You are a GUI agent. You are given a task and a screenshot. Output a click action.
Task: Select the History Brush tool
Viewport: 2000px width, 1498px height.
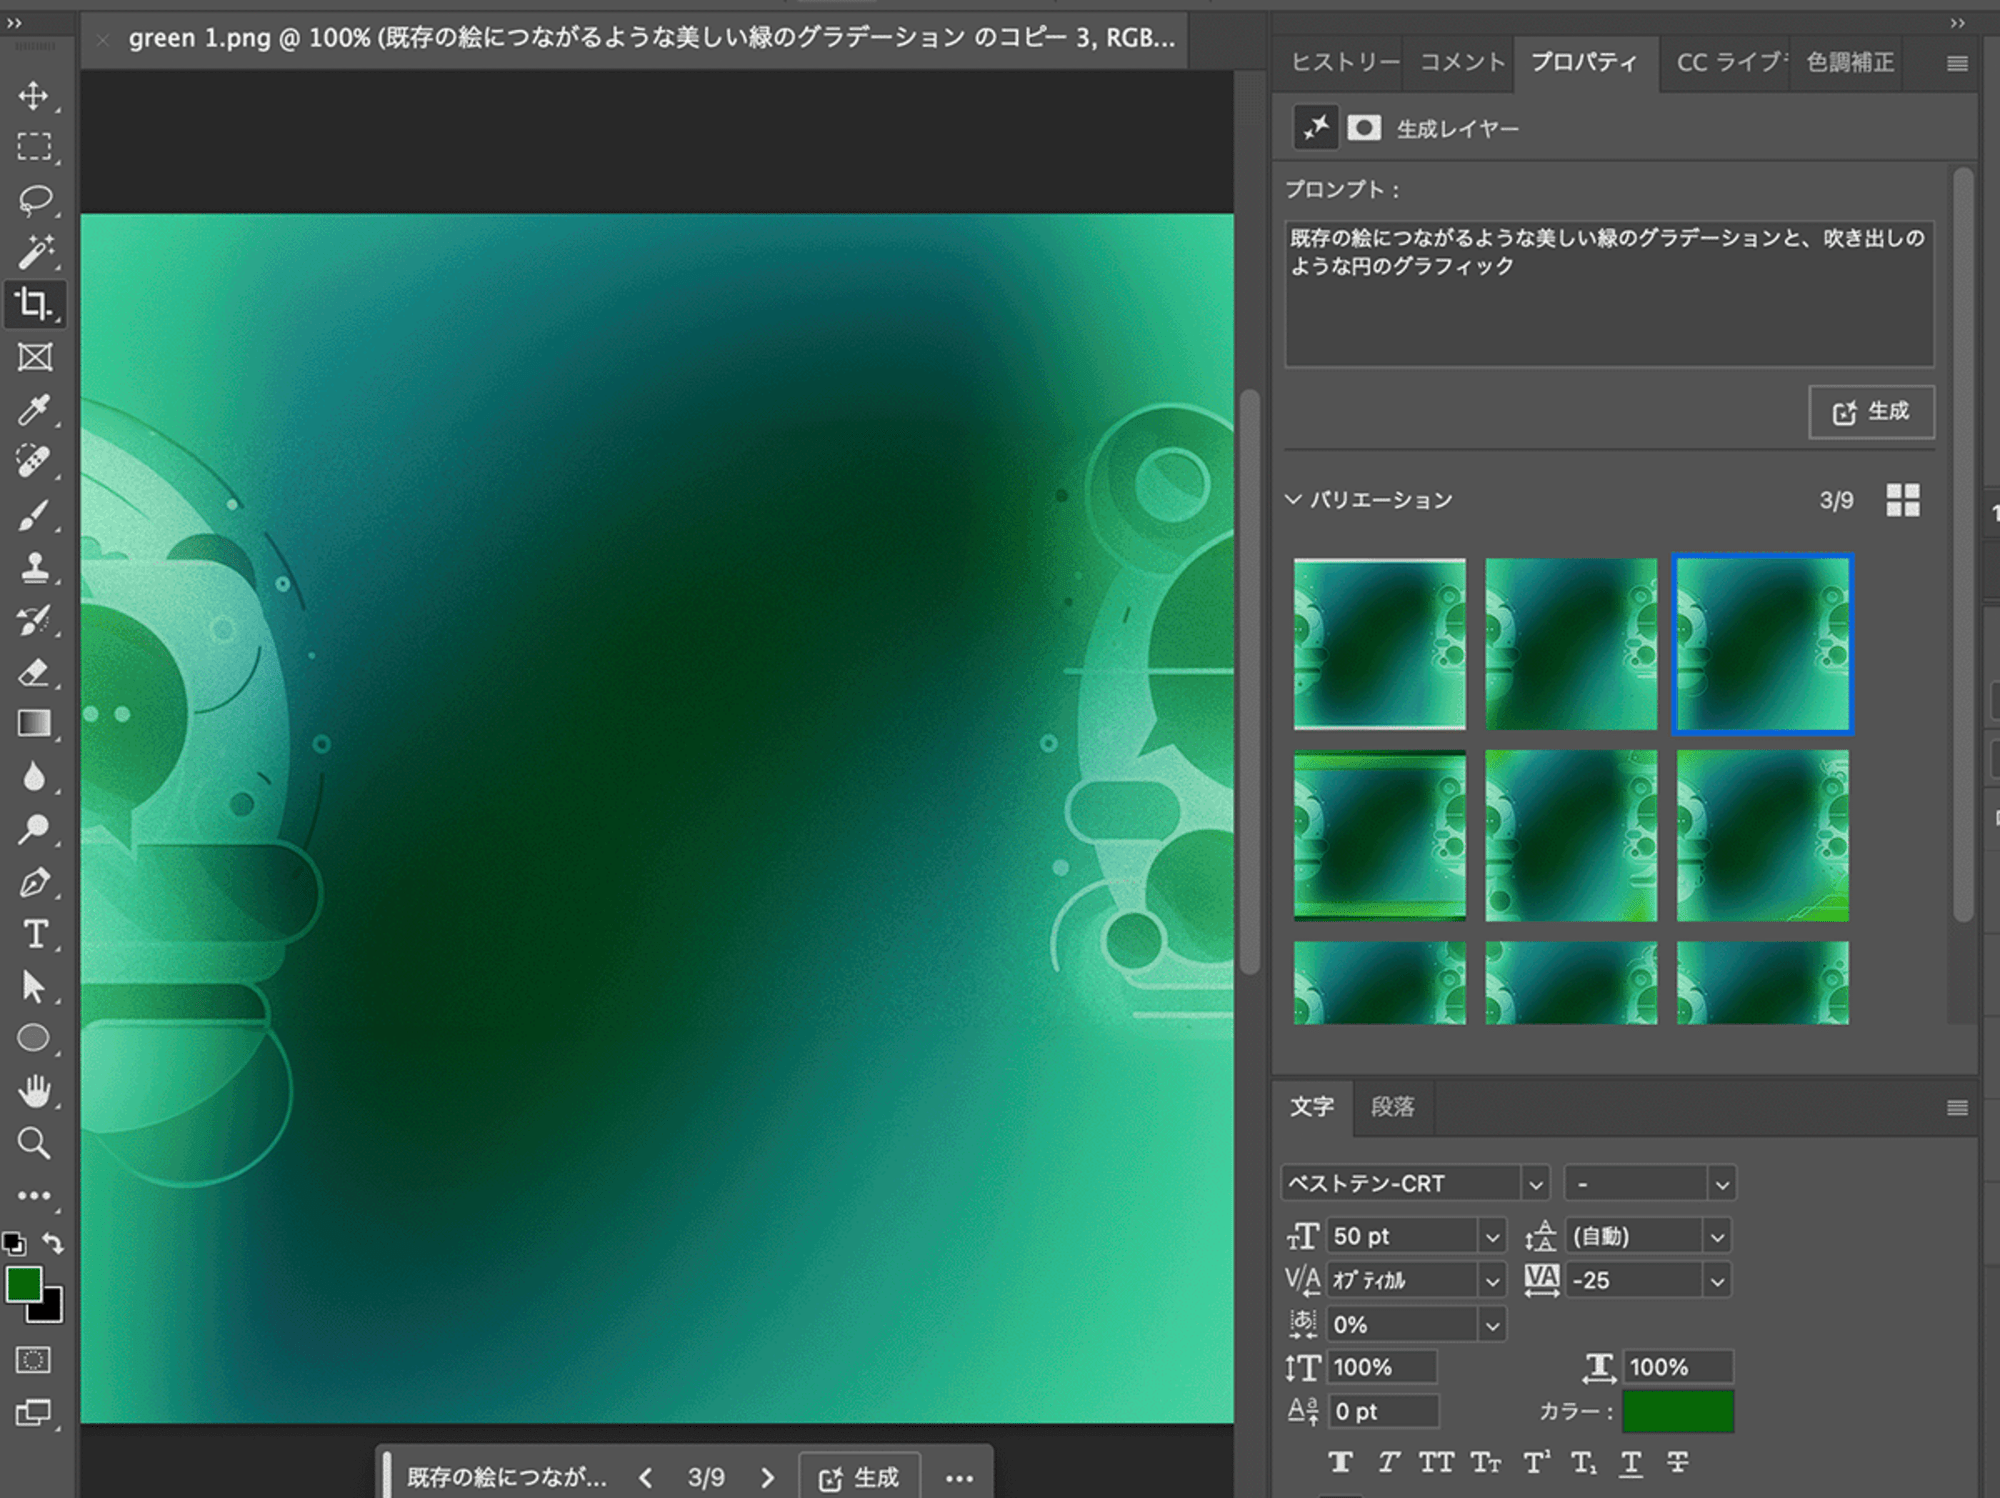(34, 620)
